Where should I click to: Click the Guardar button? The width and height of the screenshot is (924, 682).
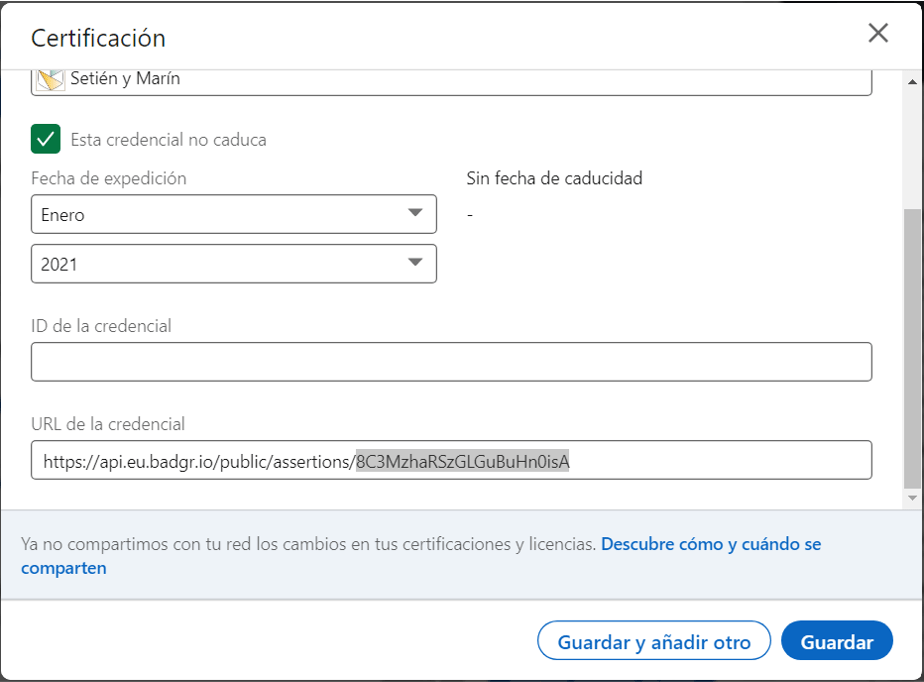point(837,641)
